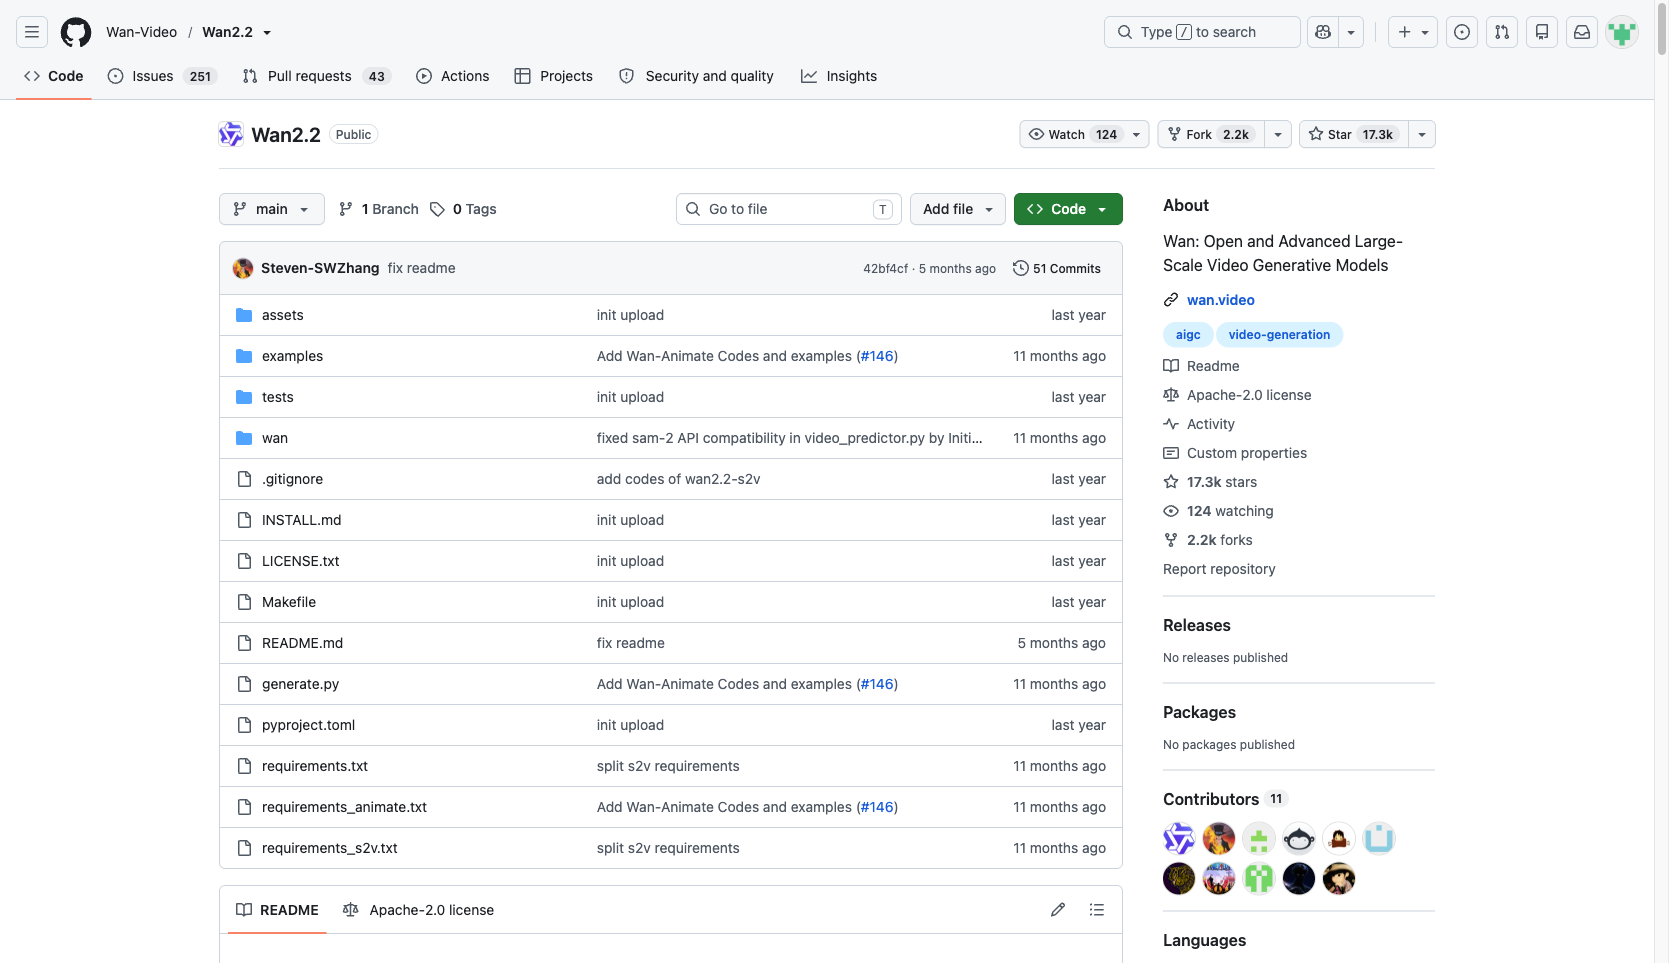Expand the Fork options caret

1278,134
